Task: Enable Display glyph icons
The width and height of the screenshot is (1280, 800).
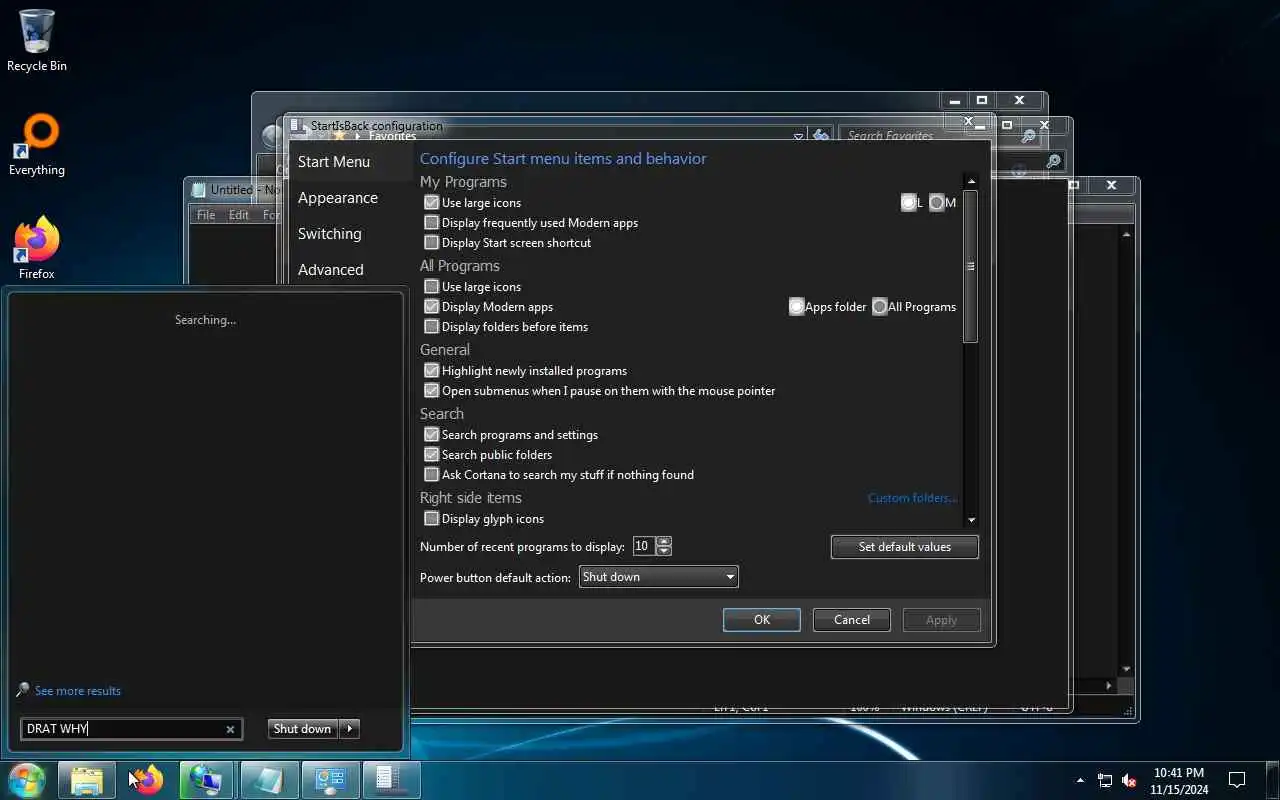Action: [432, 518]
